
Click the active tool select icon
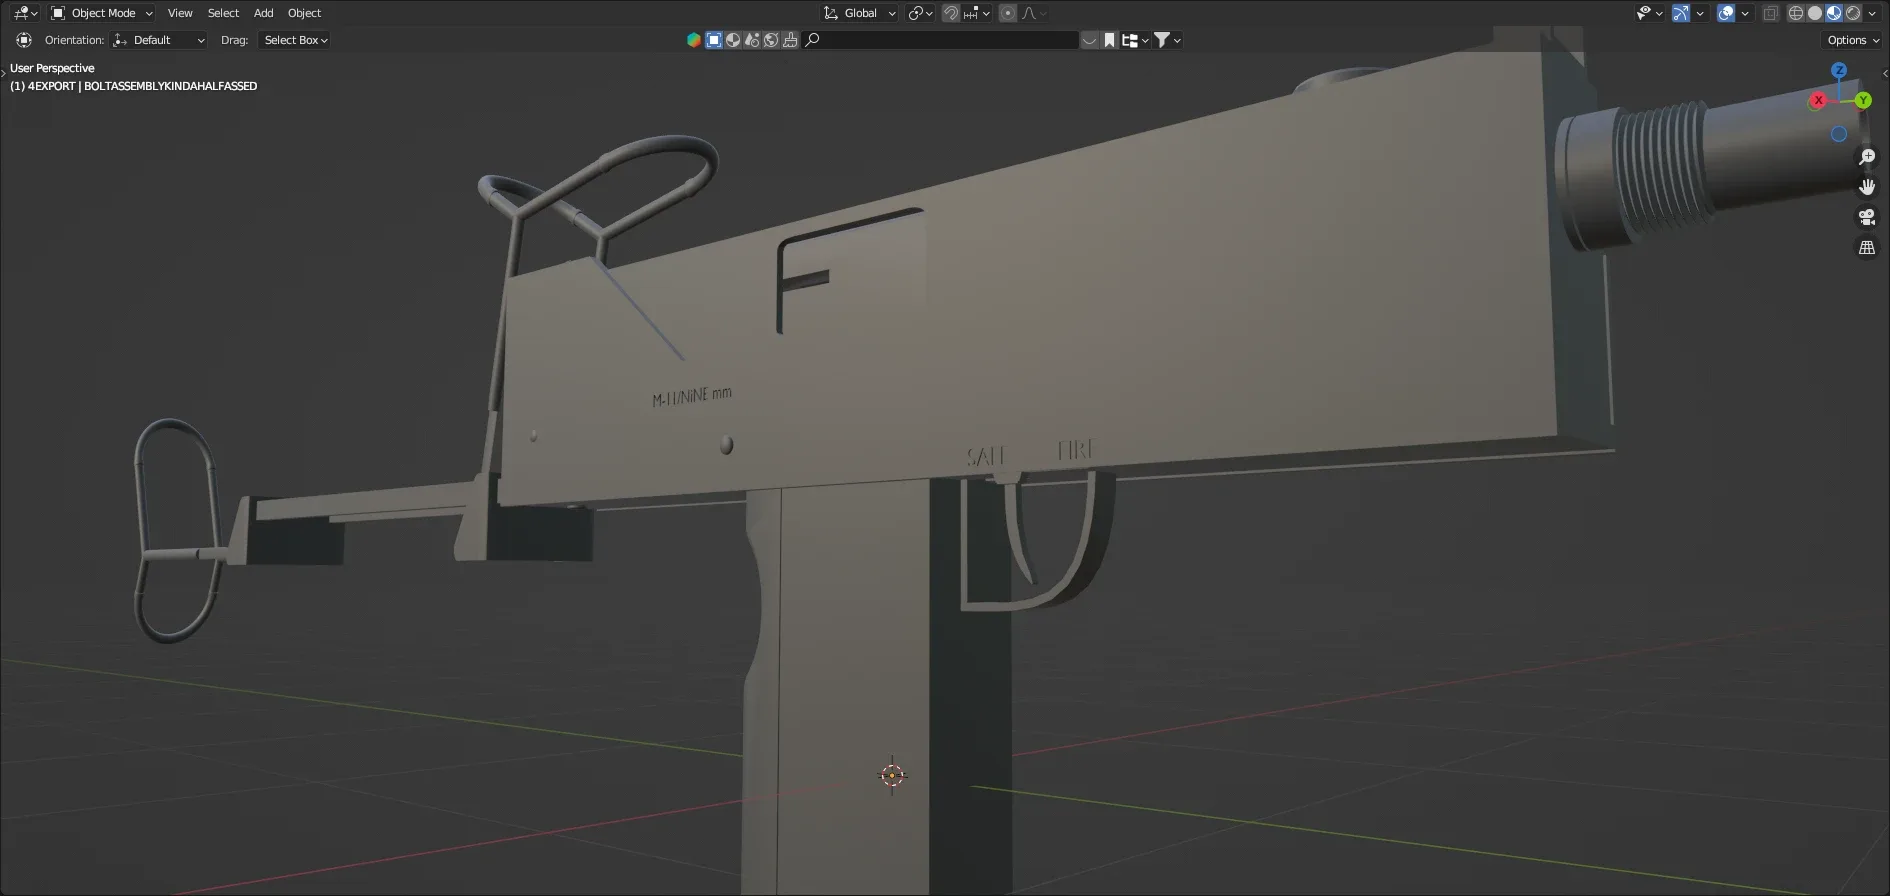coord(24,40)
